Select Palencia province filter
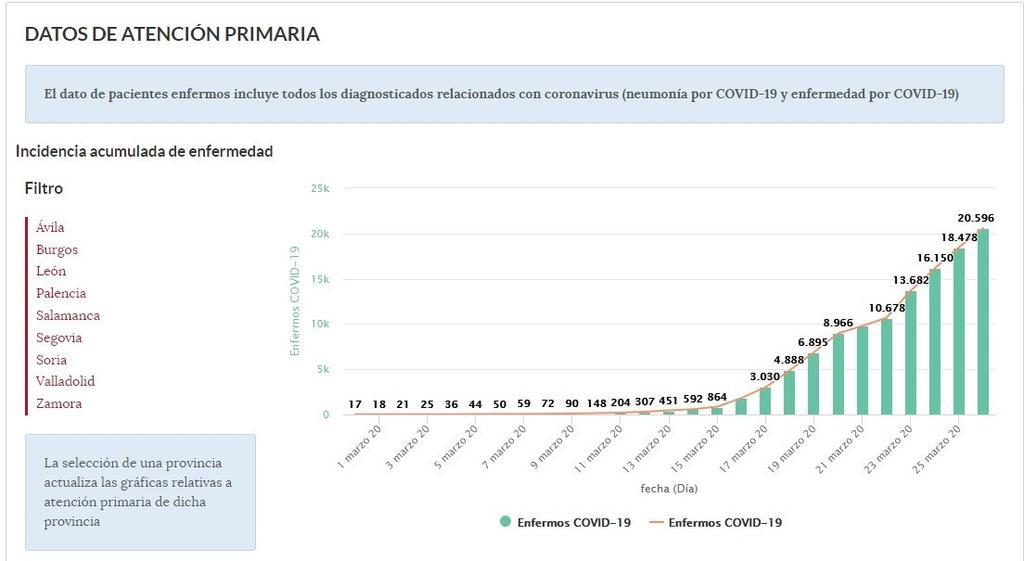Viewport: 1024px width, 561px height. pyautogui.click(x=61, y=294)
